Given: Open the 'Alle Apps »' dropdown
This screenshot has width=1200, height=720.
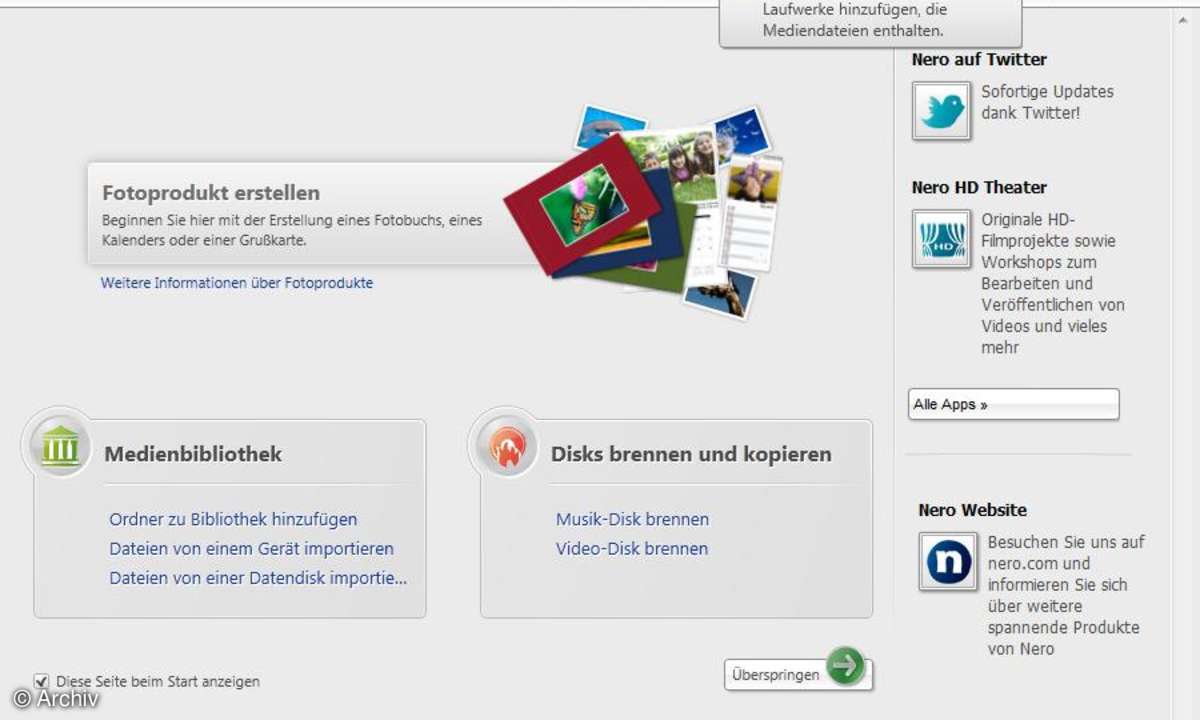Looking at the screenshot, I should [x=1014, y=404].
